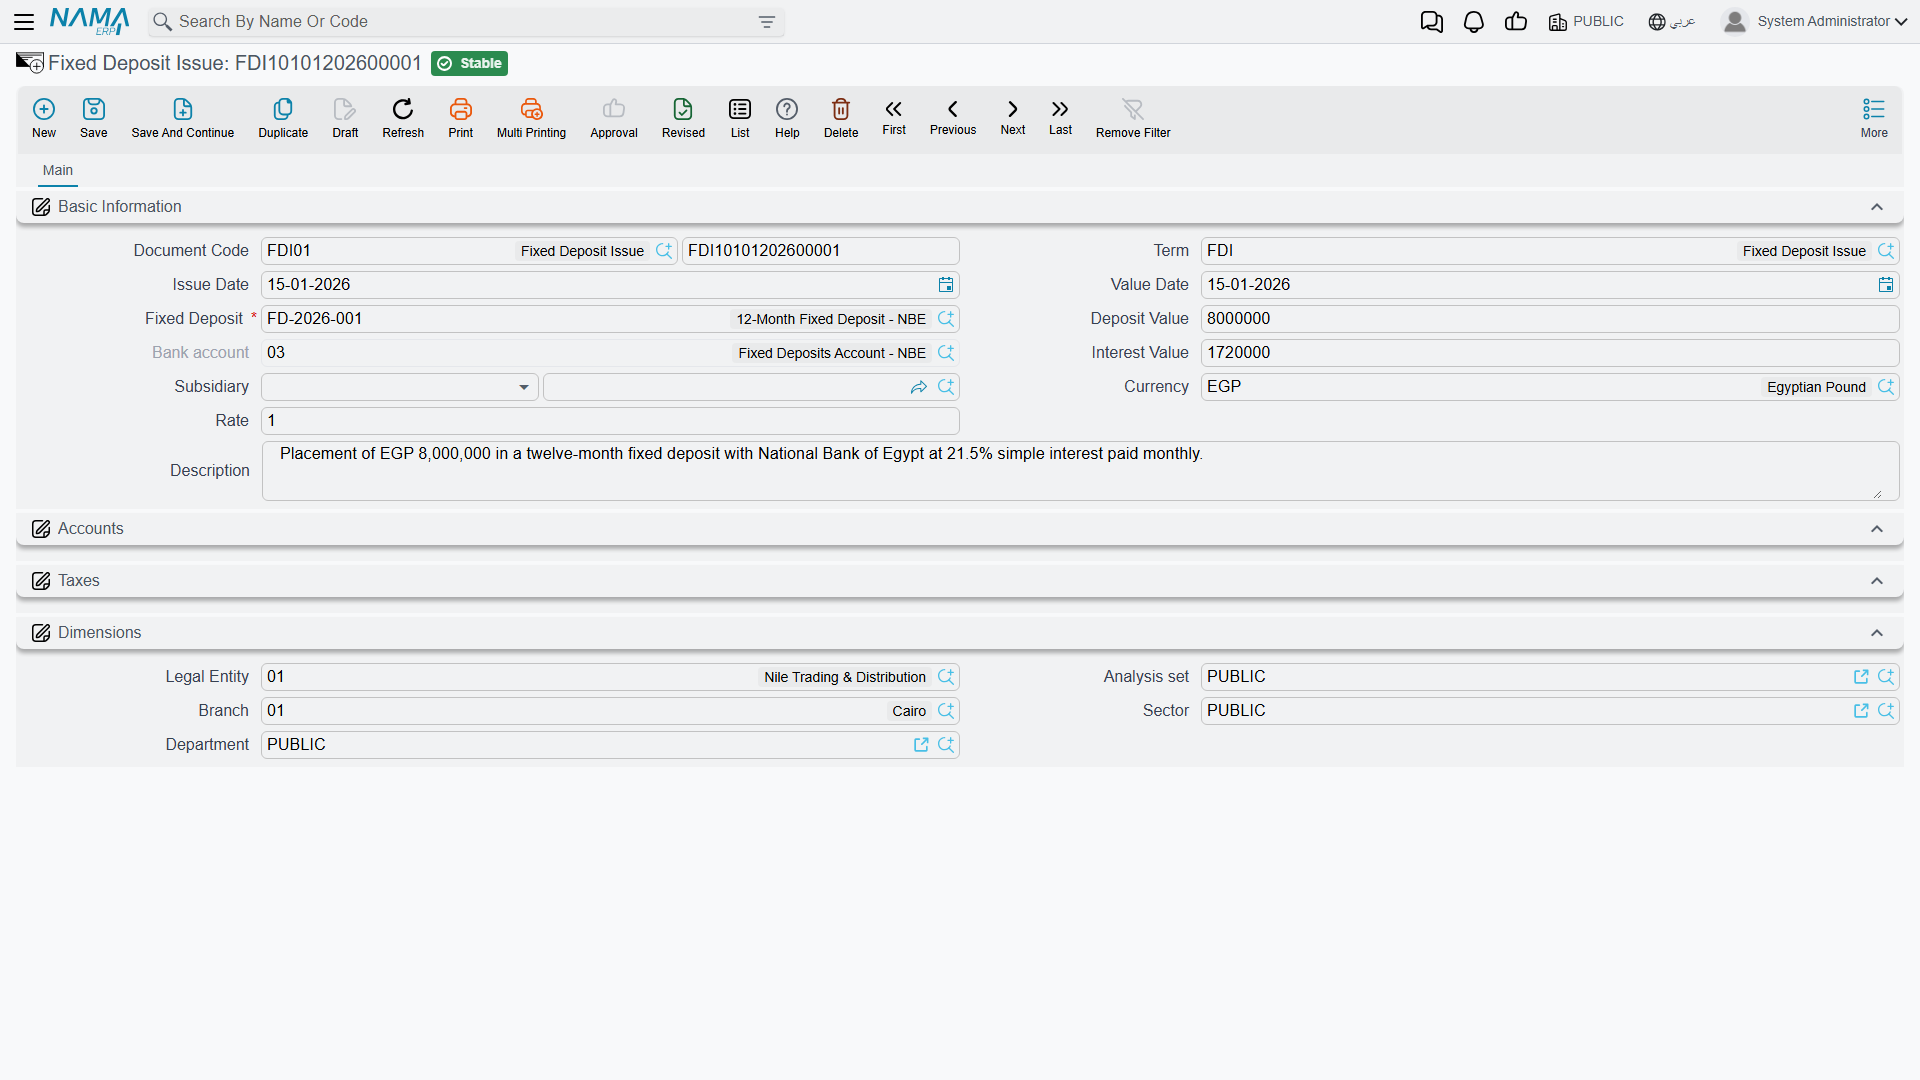This screenshot has width=1920, height=1080.
Task: Click the thumbs-up feedback icon
Action: point(1516,22)
